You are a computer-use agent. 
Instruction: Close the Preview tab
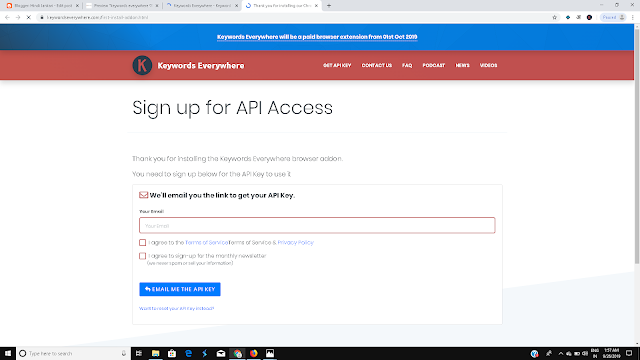[157, 6]
